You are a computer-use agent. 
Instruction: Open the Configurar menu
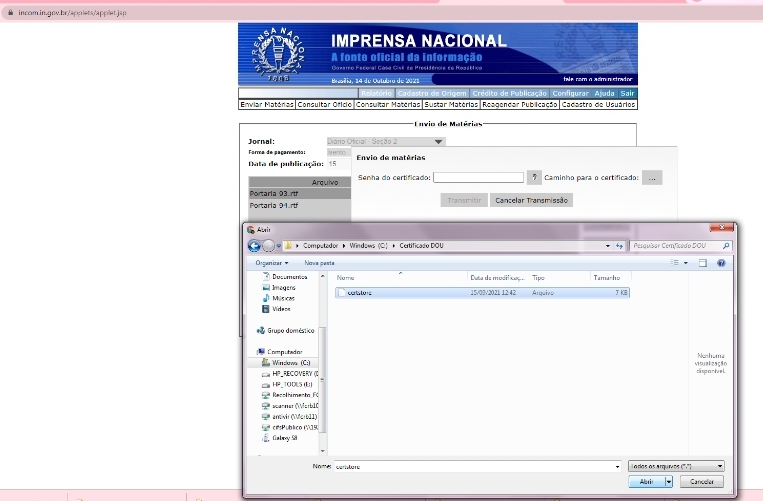(x=570, y=93)
